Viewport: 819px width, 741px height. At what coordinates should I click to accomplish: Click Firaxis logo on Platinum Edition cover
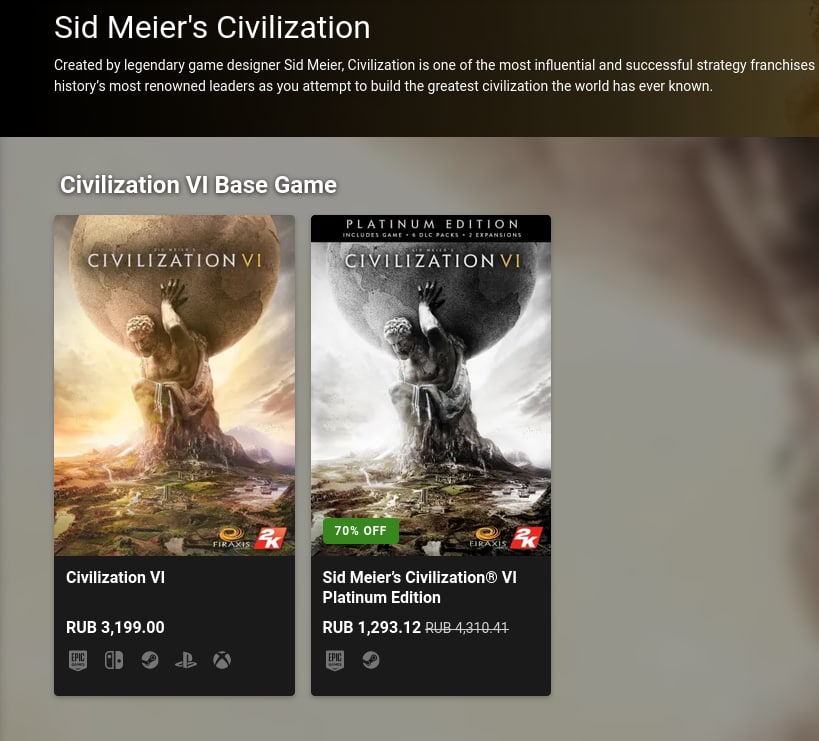(x=487, y=538)
